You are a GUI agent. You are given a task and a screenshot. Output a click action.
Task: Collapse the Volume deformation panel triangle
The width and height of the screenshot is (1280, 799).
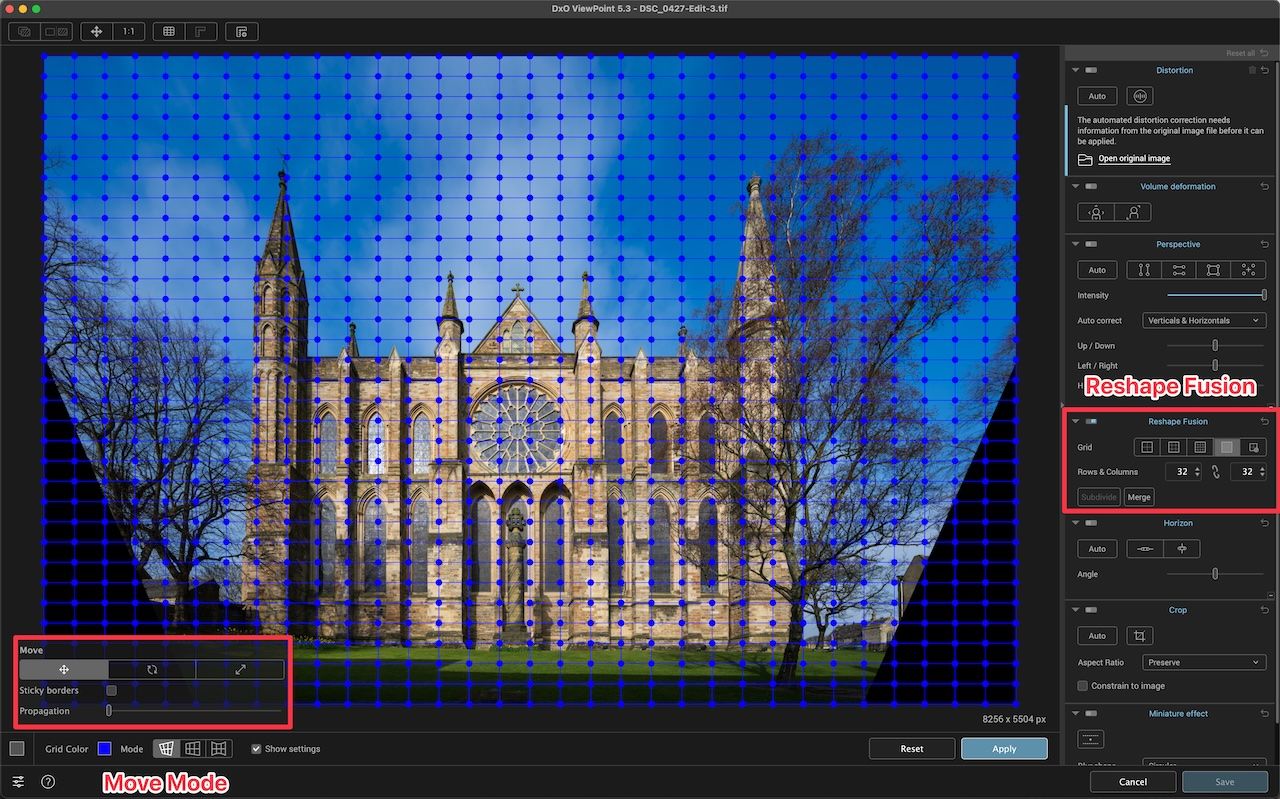pos(1075,186)
